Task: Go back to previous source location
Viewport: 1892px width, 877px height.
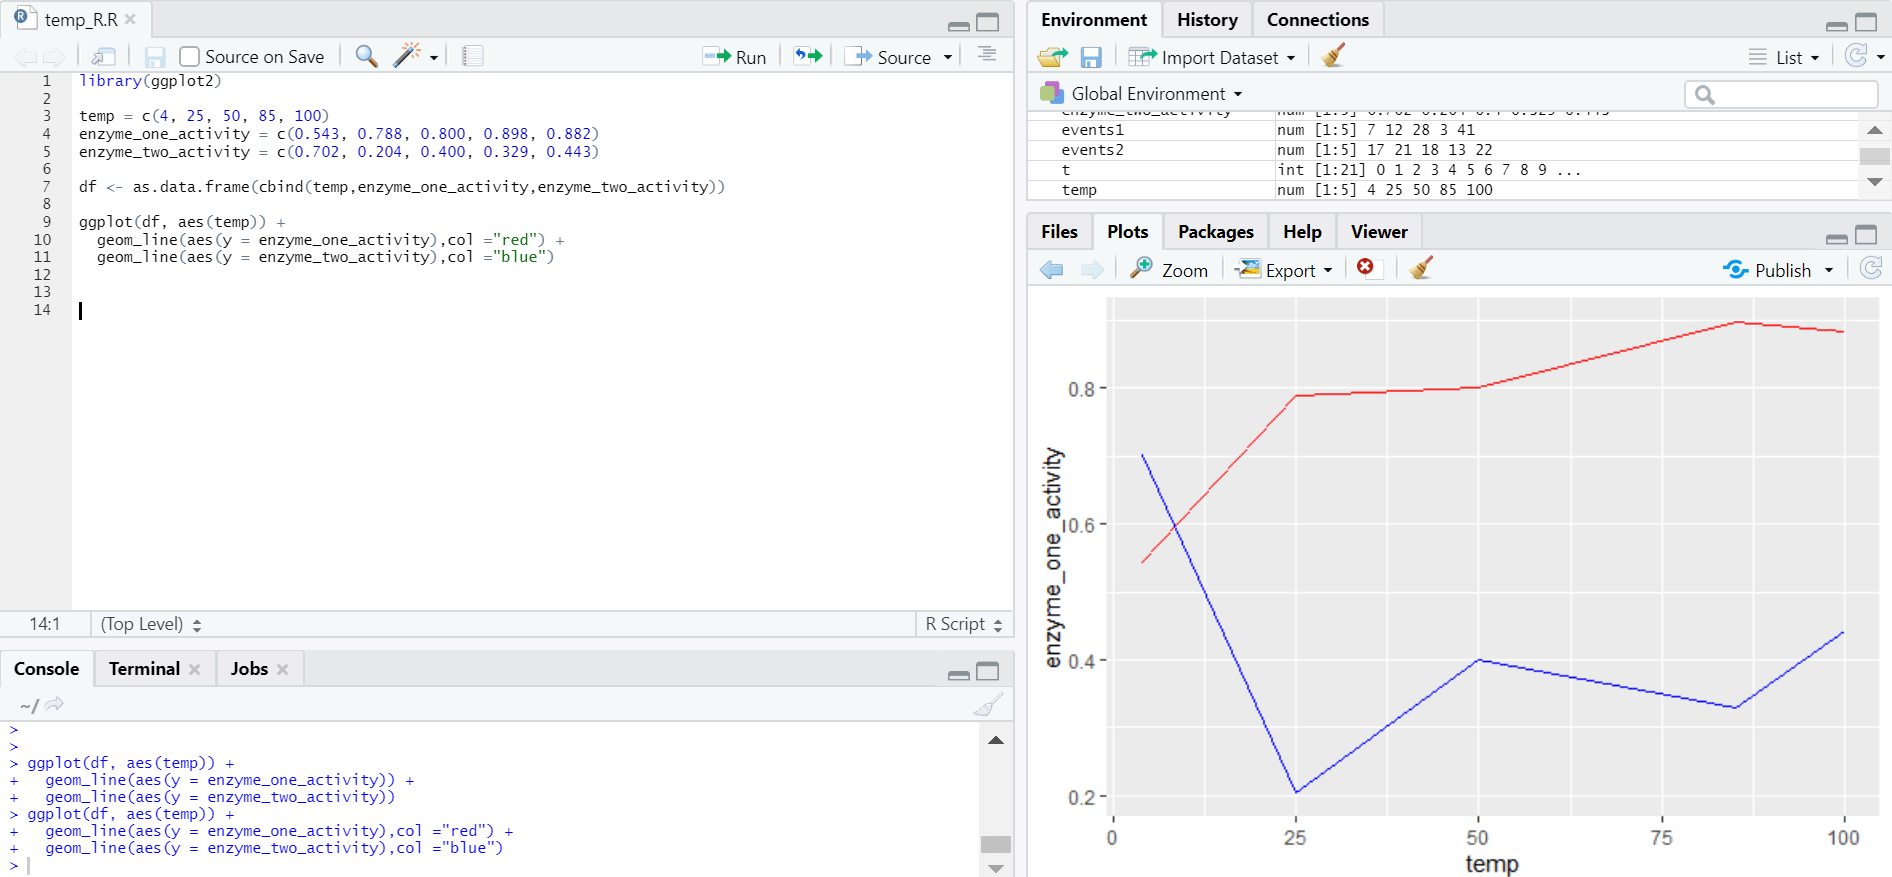Action: (26, 58)
